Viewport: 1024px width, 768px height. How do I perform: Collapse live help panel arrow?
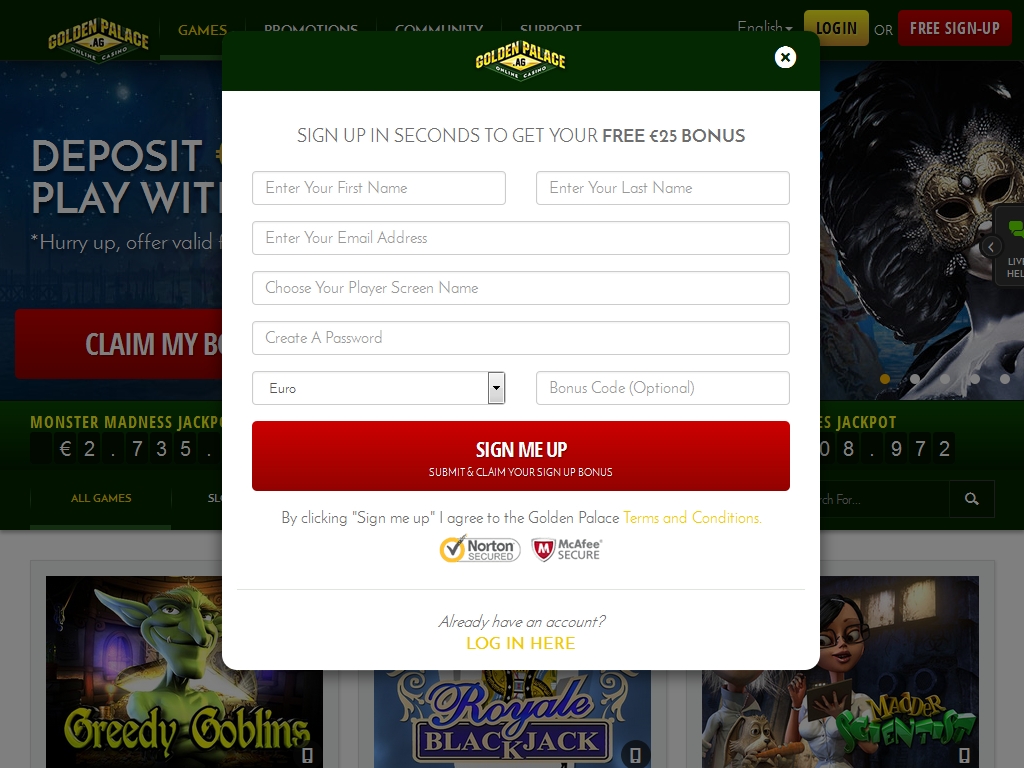[x=991, y=247]
